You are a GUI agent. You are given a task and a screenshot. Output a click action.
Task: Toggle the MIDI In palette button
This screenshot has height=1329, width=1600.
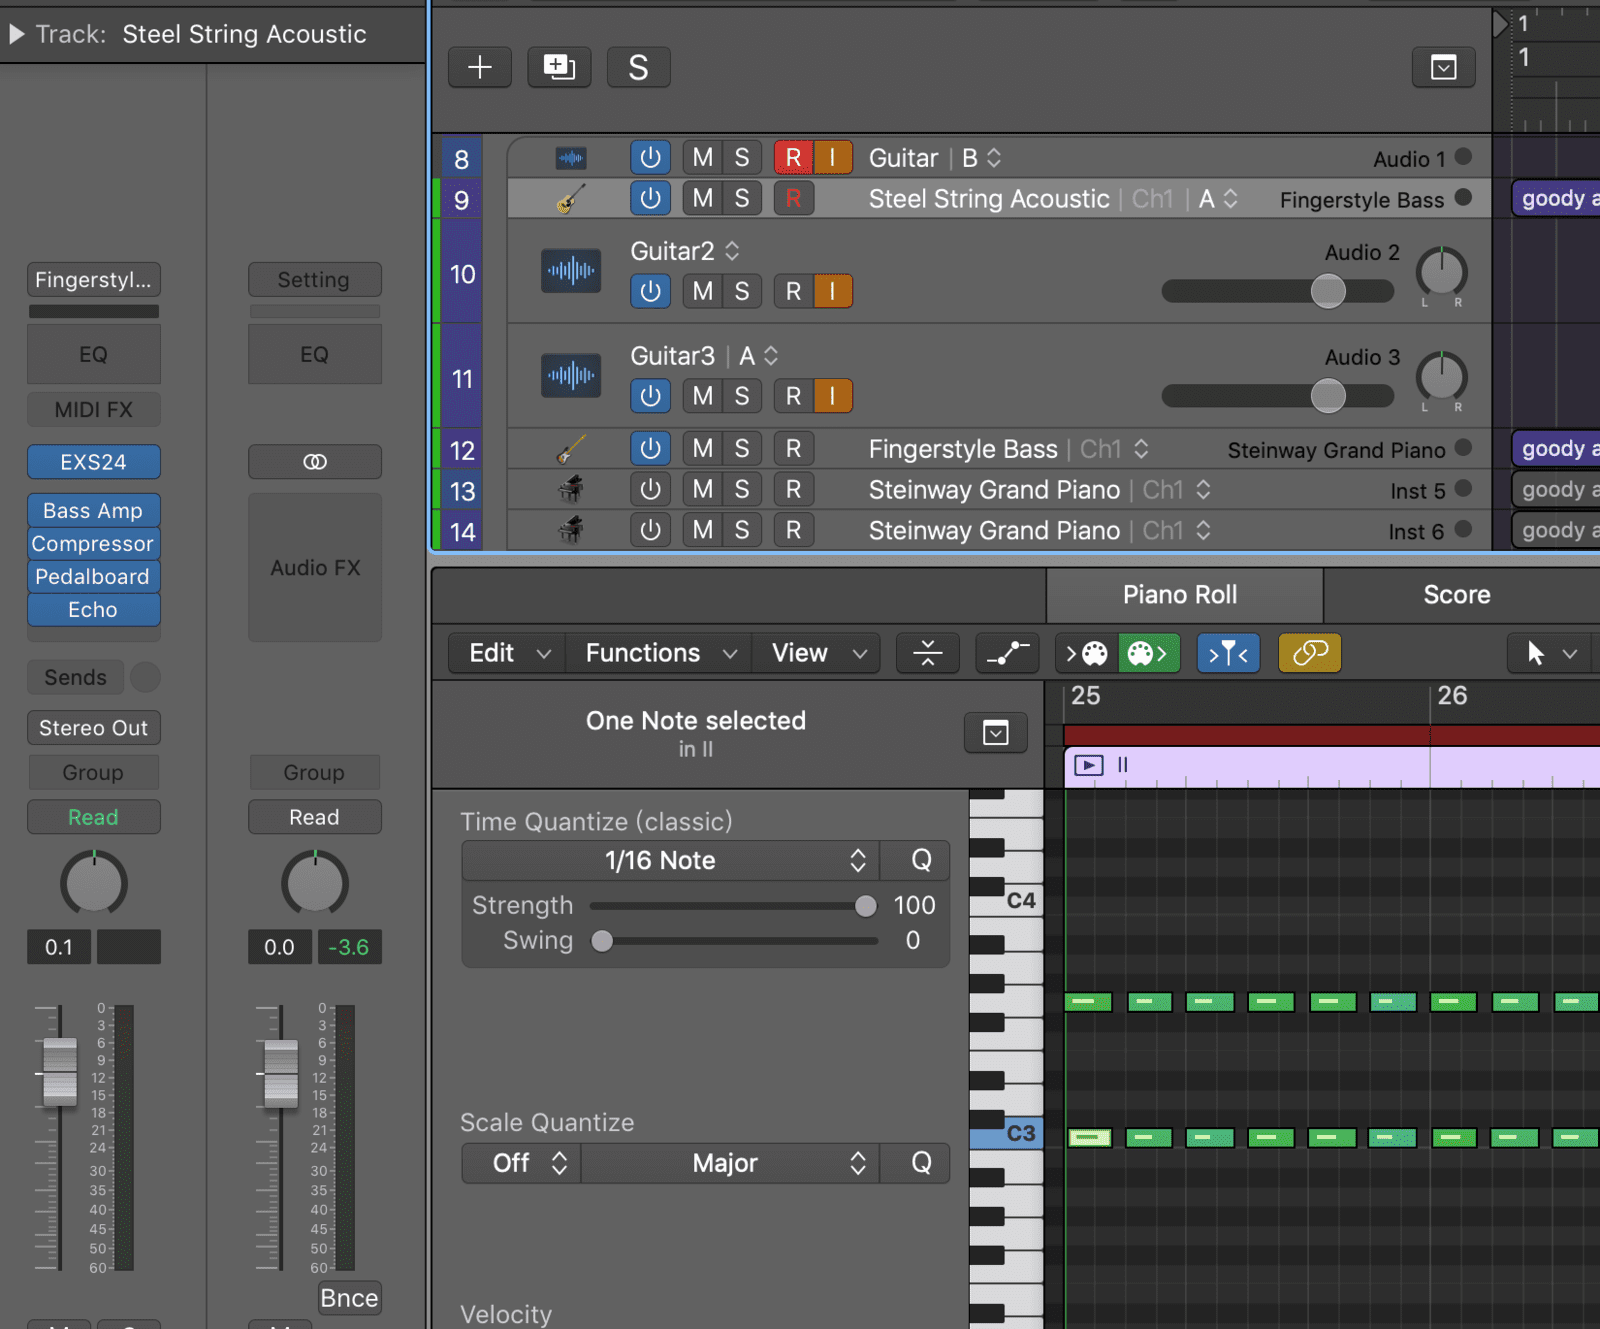[x=1087, y=653]
